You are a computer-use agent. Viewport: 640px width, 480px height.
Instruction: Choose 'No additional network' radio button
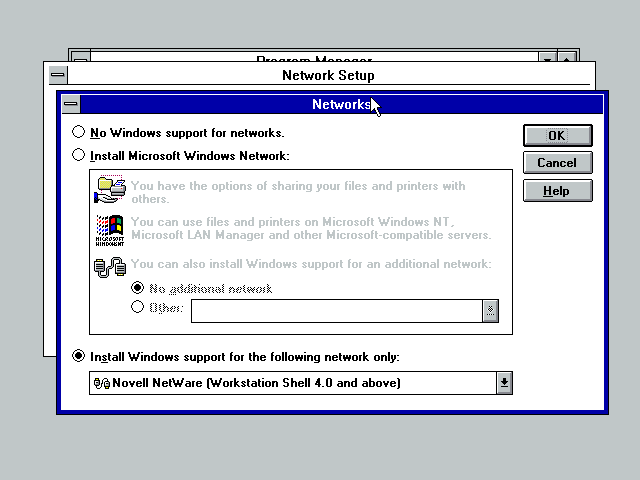138,288
